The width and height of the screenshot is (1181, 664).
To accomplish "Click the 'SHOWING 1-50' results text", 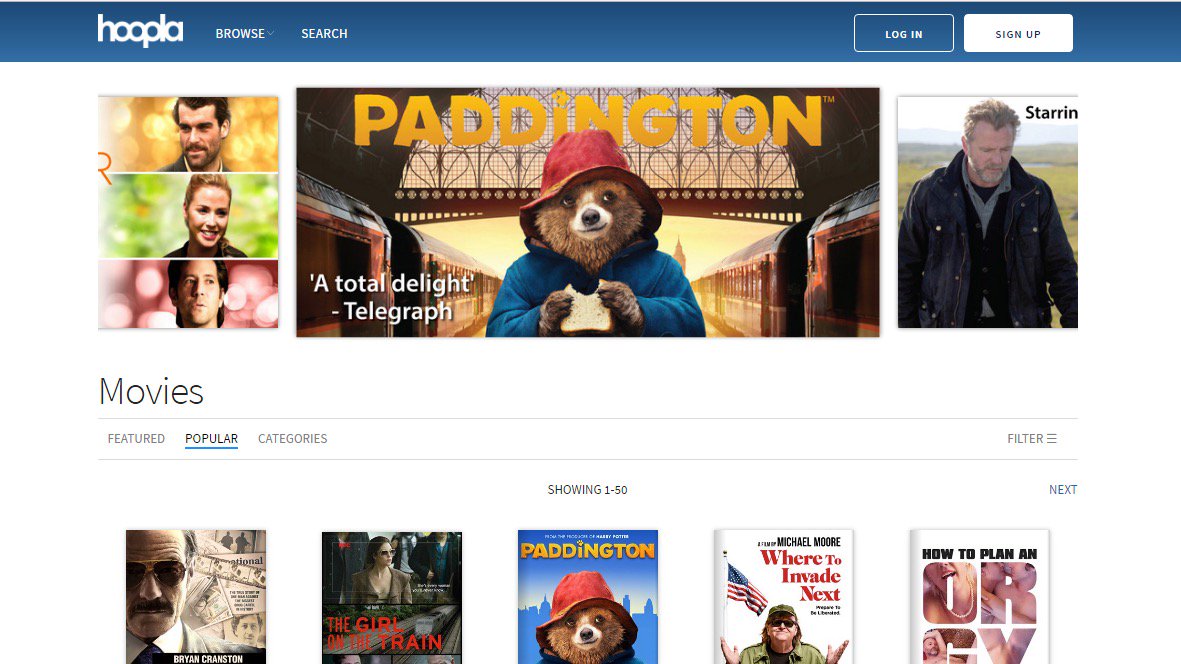I will [587, 490].
